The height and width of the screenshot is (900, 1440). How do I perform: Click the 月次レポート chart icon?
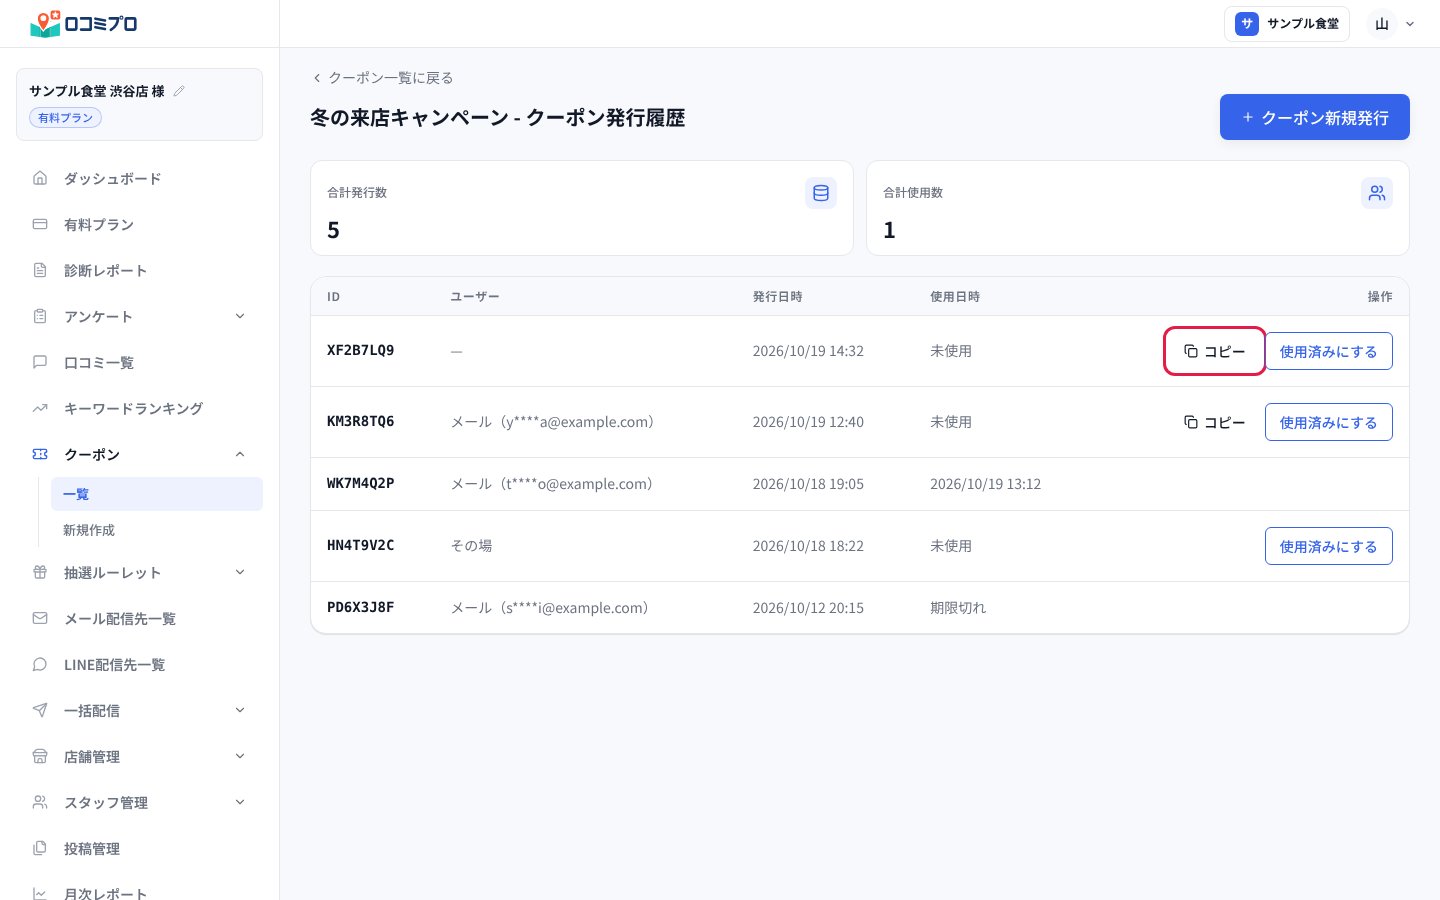coord(40,893)
